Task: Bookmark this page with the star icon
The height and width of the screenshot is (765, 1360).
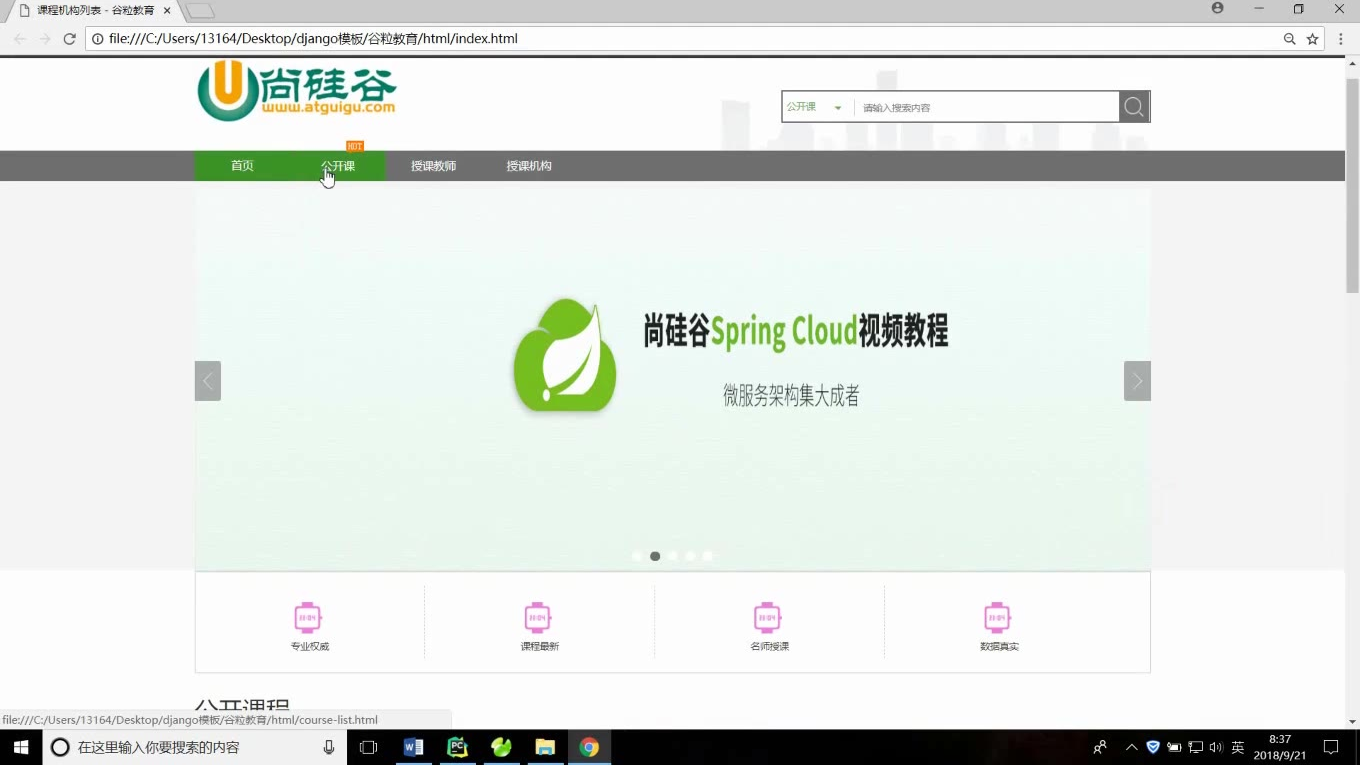Action: point(1313,39)
